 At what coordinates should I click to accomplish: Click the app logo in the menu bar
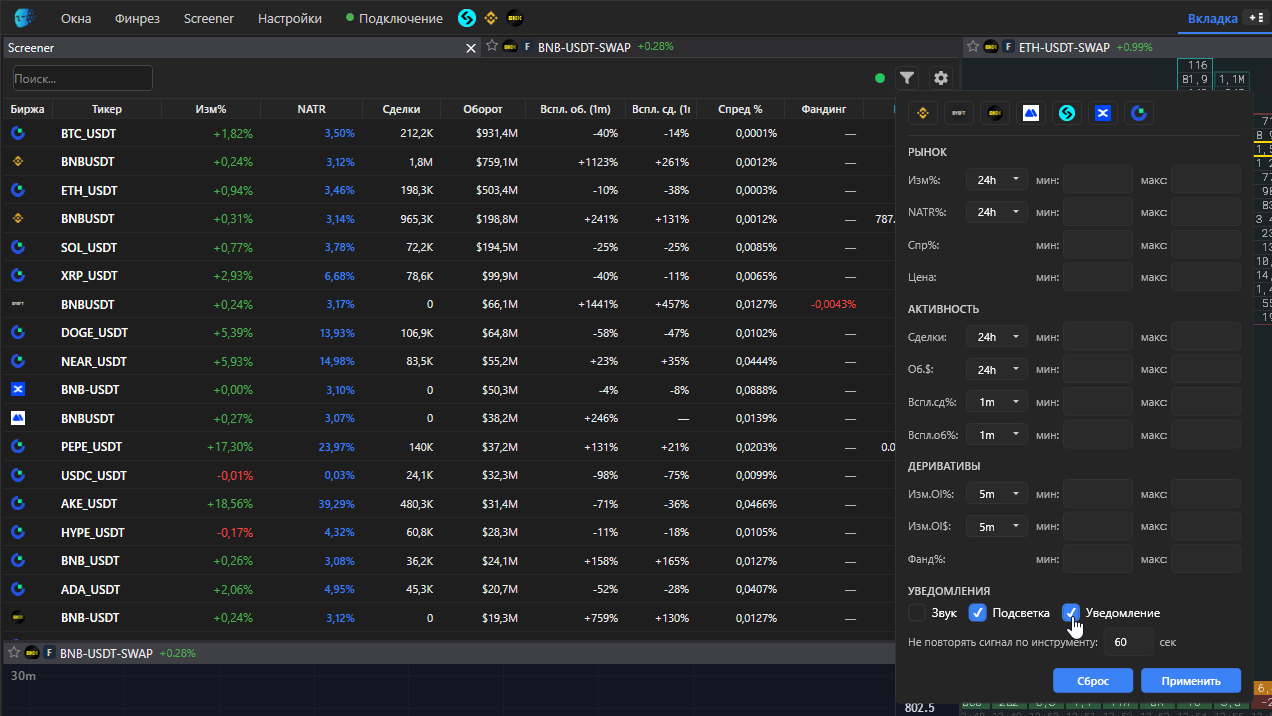tap(25, 18)
